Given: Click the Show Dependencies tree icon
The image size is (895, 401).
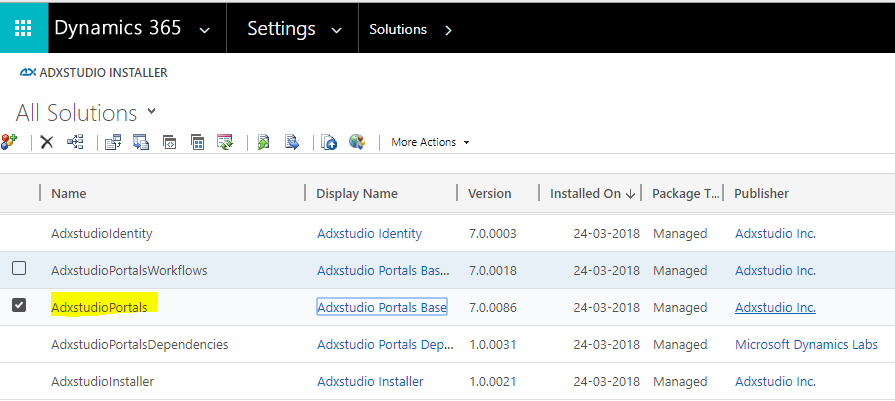Looking at the screenshot, I should pyautogui.click(x=75, y=142).
